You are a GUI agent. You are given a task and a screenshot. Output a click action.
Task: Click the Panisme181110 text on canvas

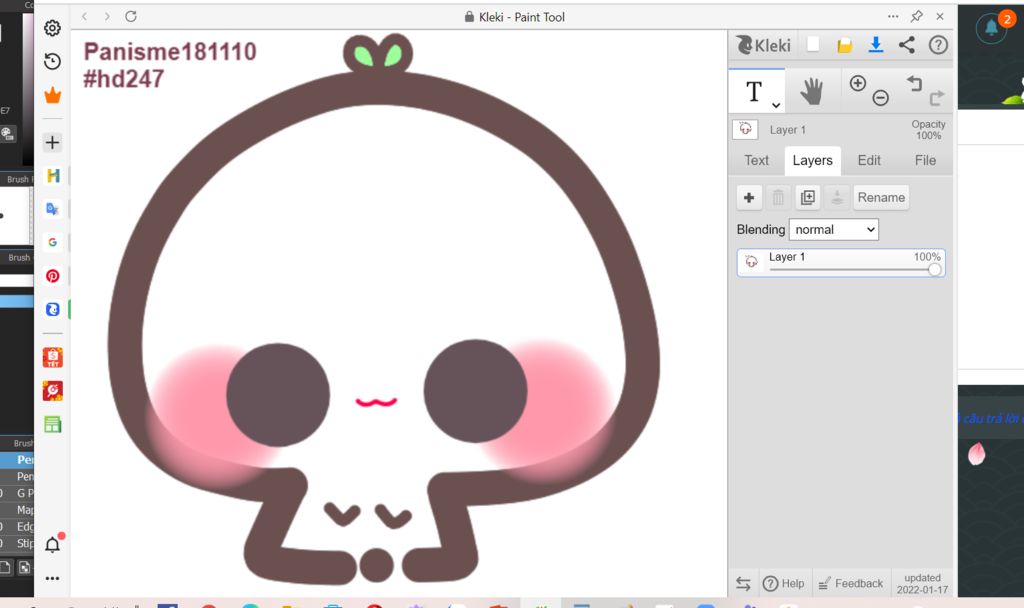click(x=170, y=52)
